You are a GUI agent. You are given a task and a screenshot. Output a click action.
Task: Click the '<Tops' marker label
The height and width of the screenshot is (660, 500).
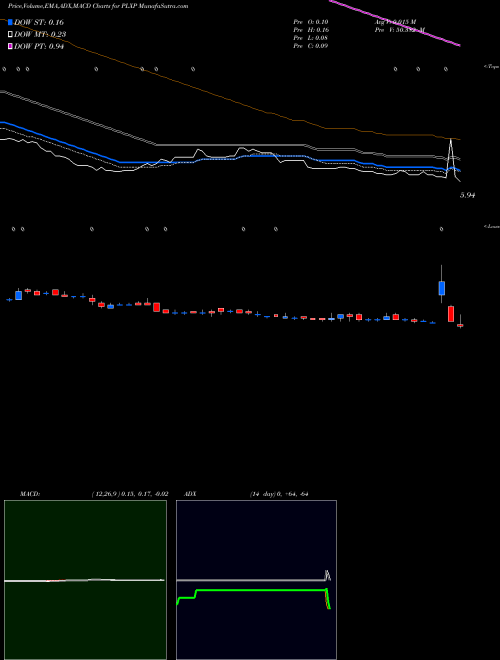(x=491, y=67)
